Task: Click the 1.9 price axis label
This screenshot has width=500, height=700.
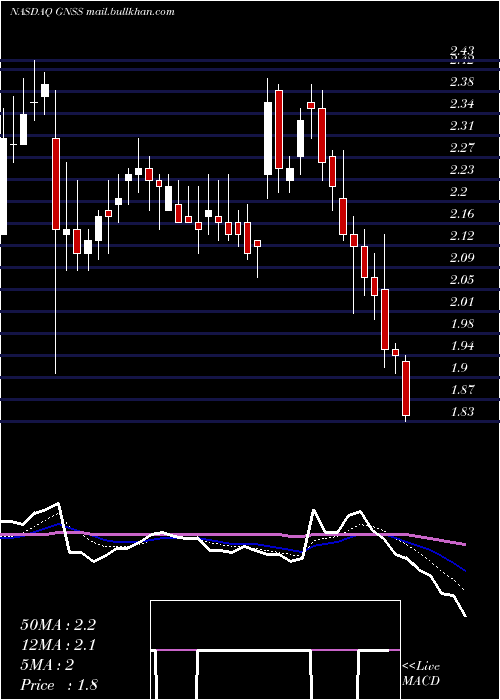Action: pos(458,368)
